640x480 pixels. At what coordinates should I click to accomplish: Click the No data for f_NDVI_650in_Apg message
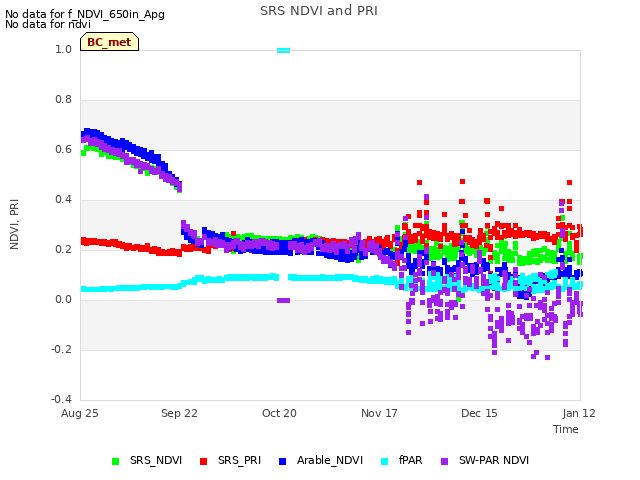(x=85, y=14)
